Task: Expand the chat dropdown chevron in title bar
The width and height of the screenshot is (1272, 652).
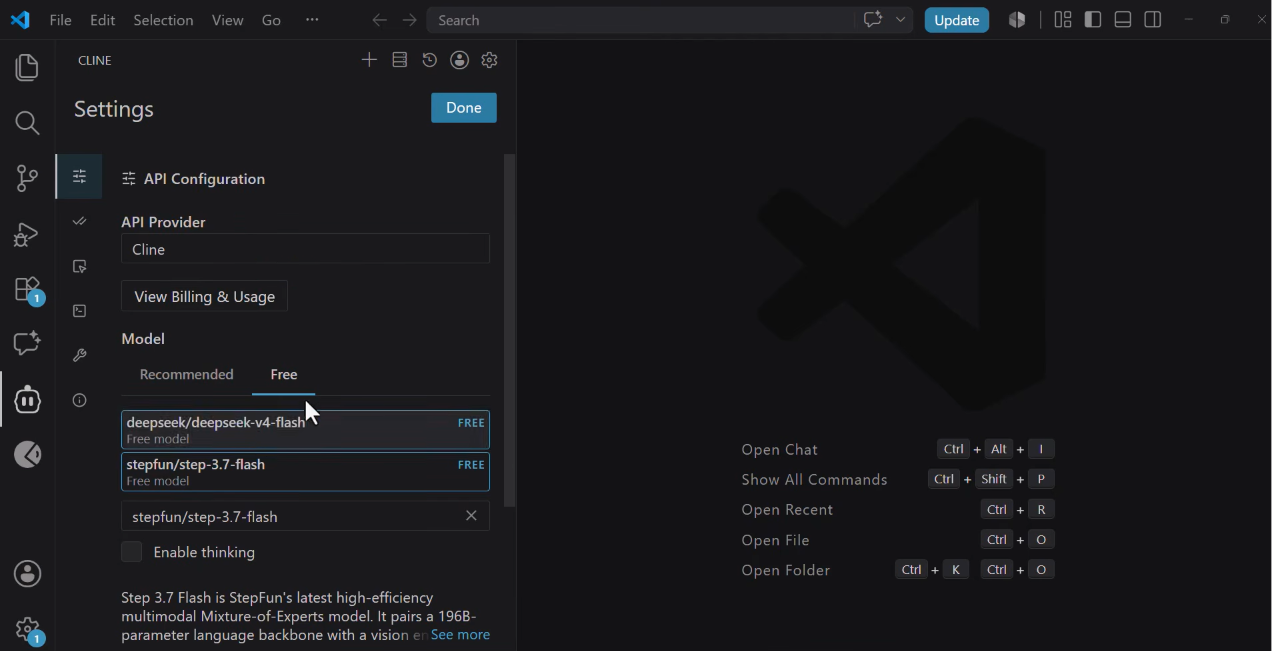Action: click(901, 20)
